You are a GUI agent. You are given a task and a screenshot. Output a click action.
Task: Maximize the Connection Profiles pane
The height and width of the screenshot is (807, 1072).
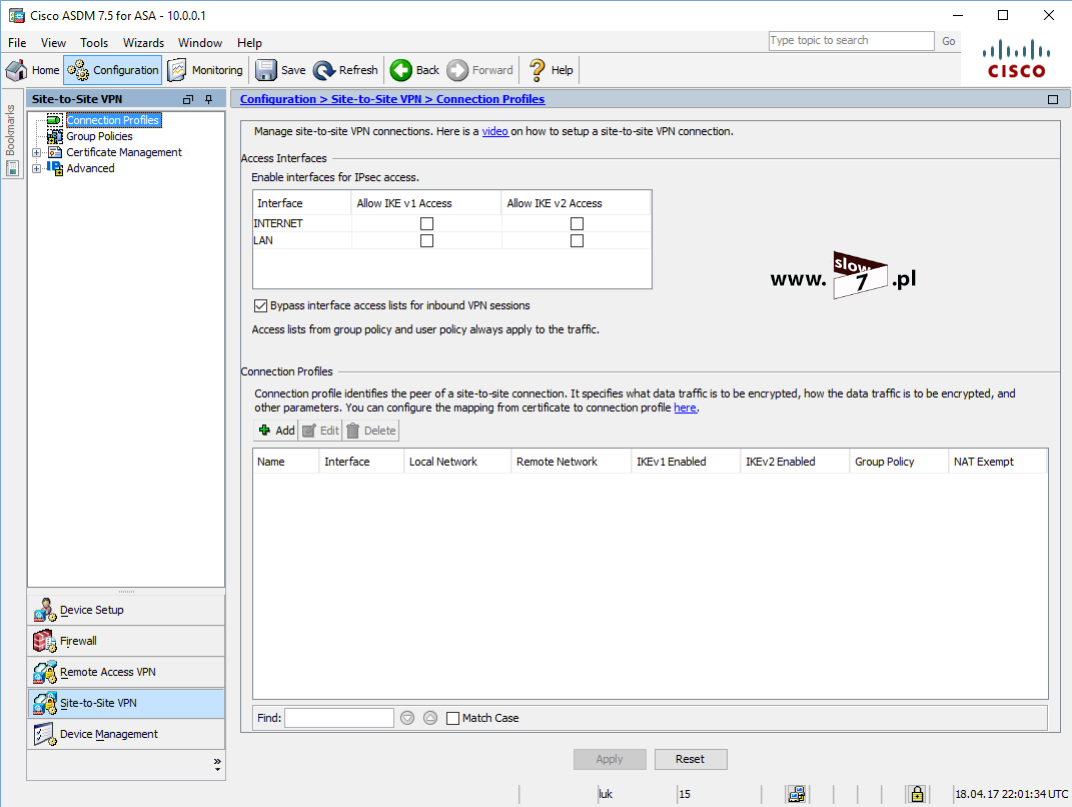pos(1053,99)
